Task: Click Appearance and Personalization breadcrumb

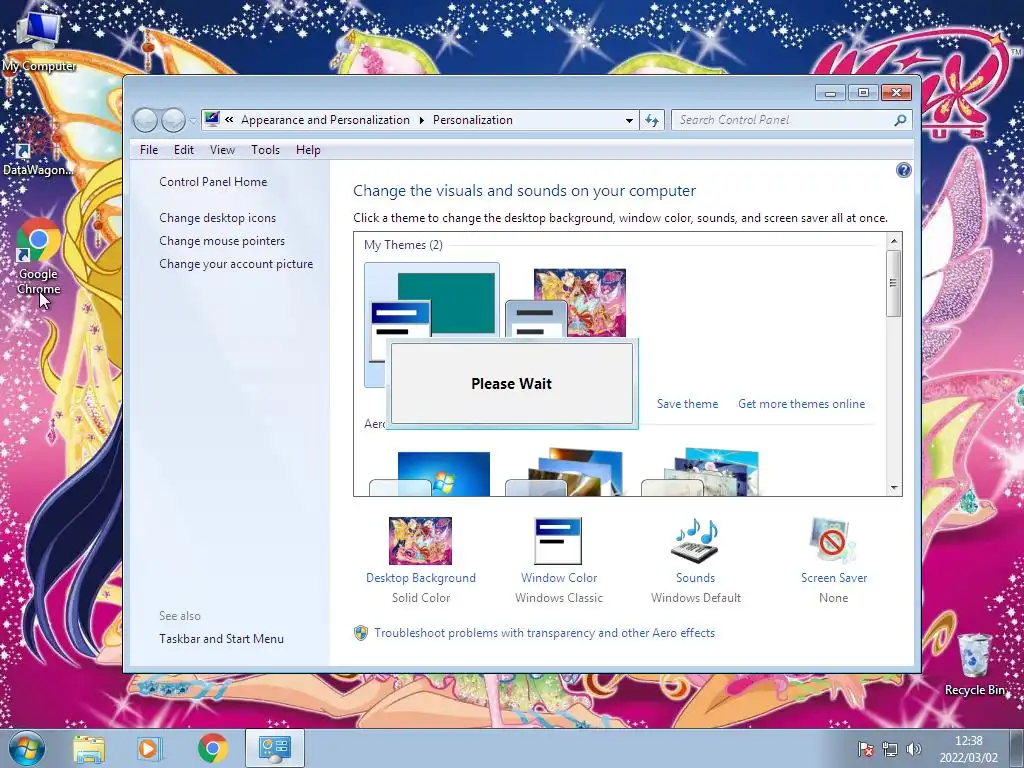Action: pos(325,120)
